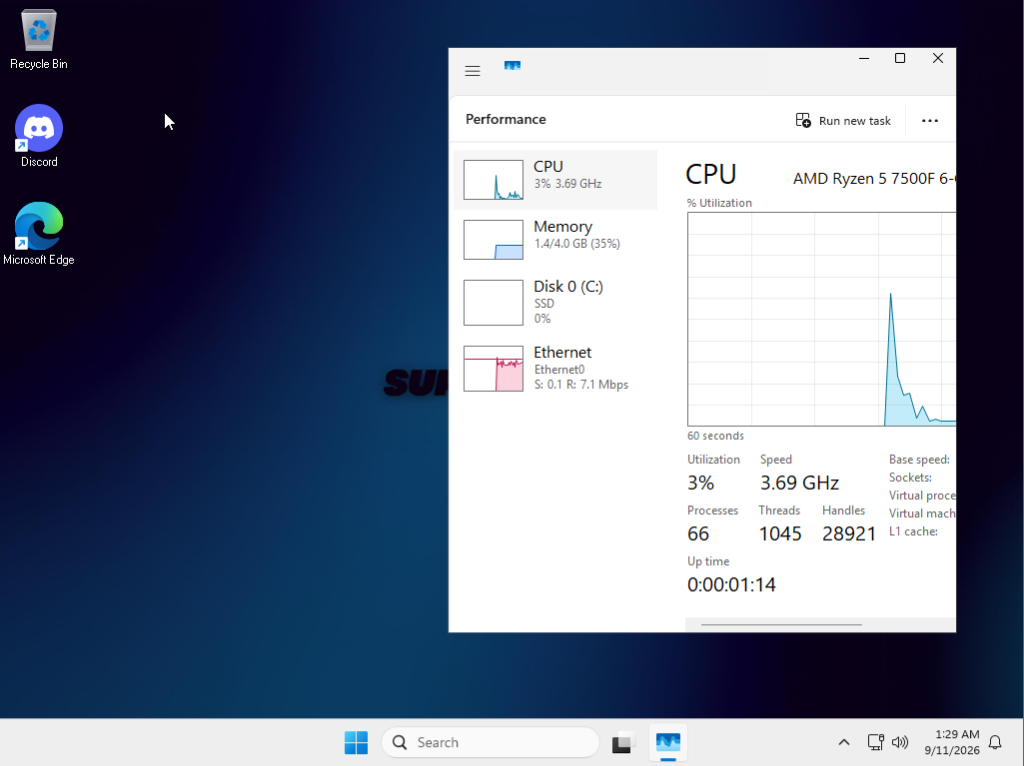This screenshot has height=766, width=1024.
Task: Click the 'L1 cache:' label
Action: (x=913, y=532)
